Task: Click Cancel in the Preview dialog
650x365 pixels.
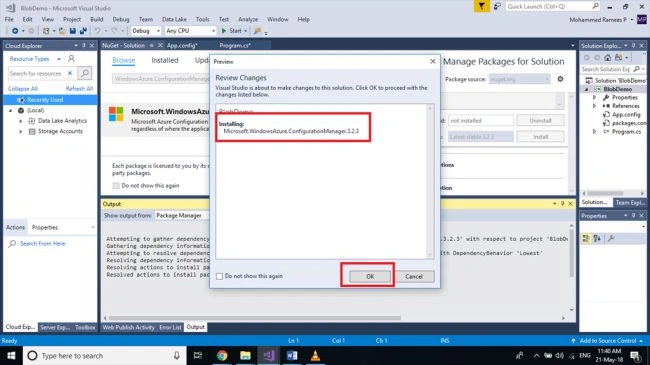Action: click(414, 276)
